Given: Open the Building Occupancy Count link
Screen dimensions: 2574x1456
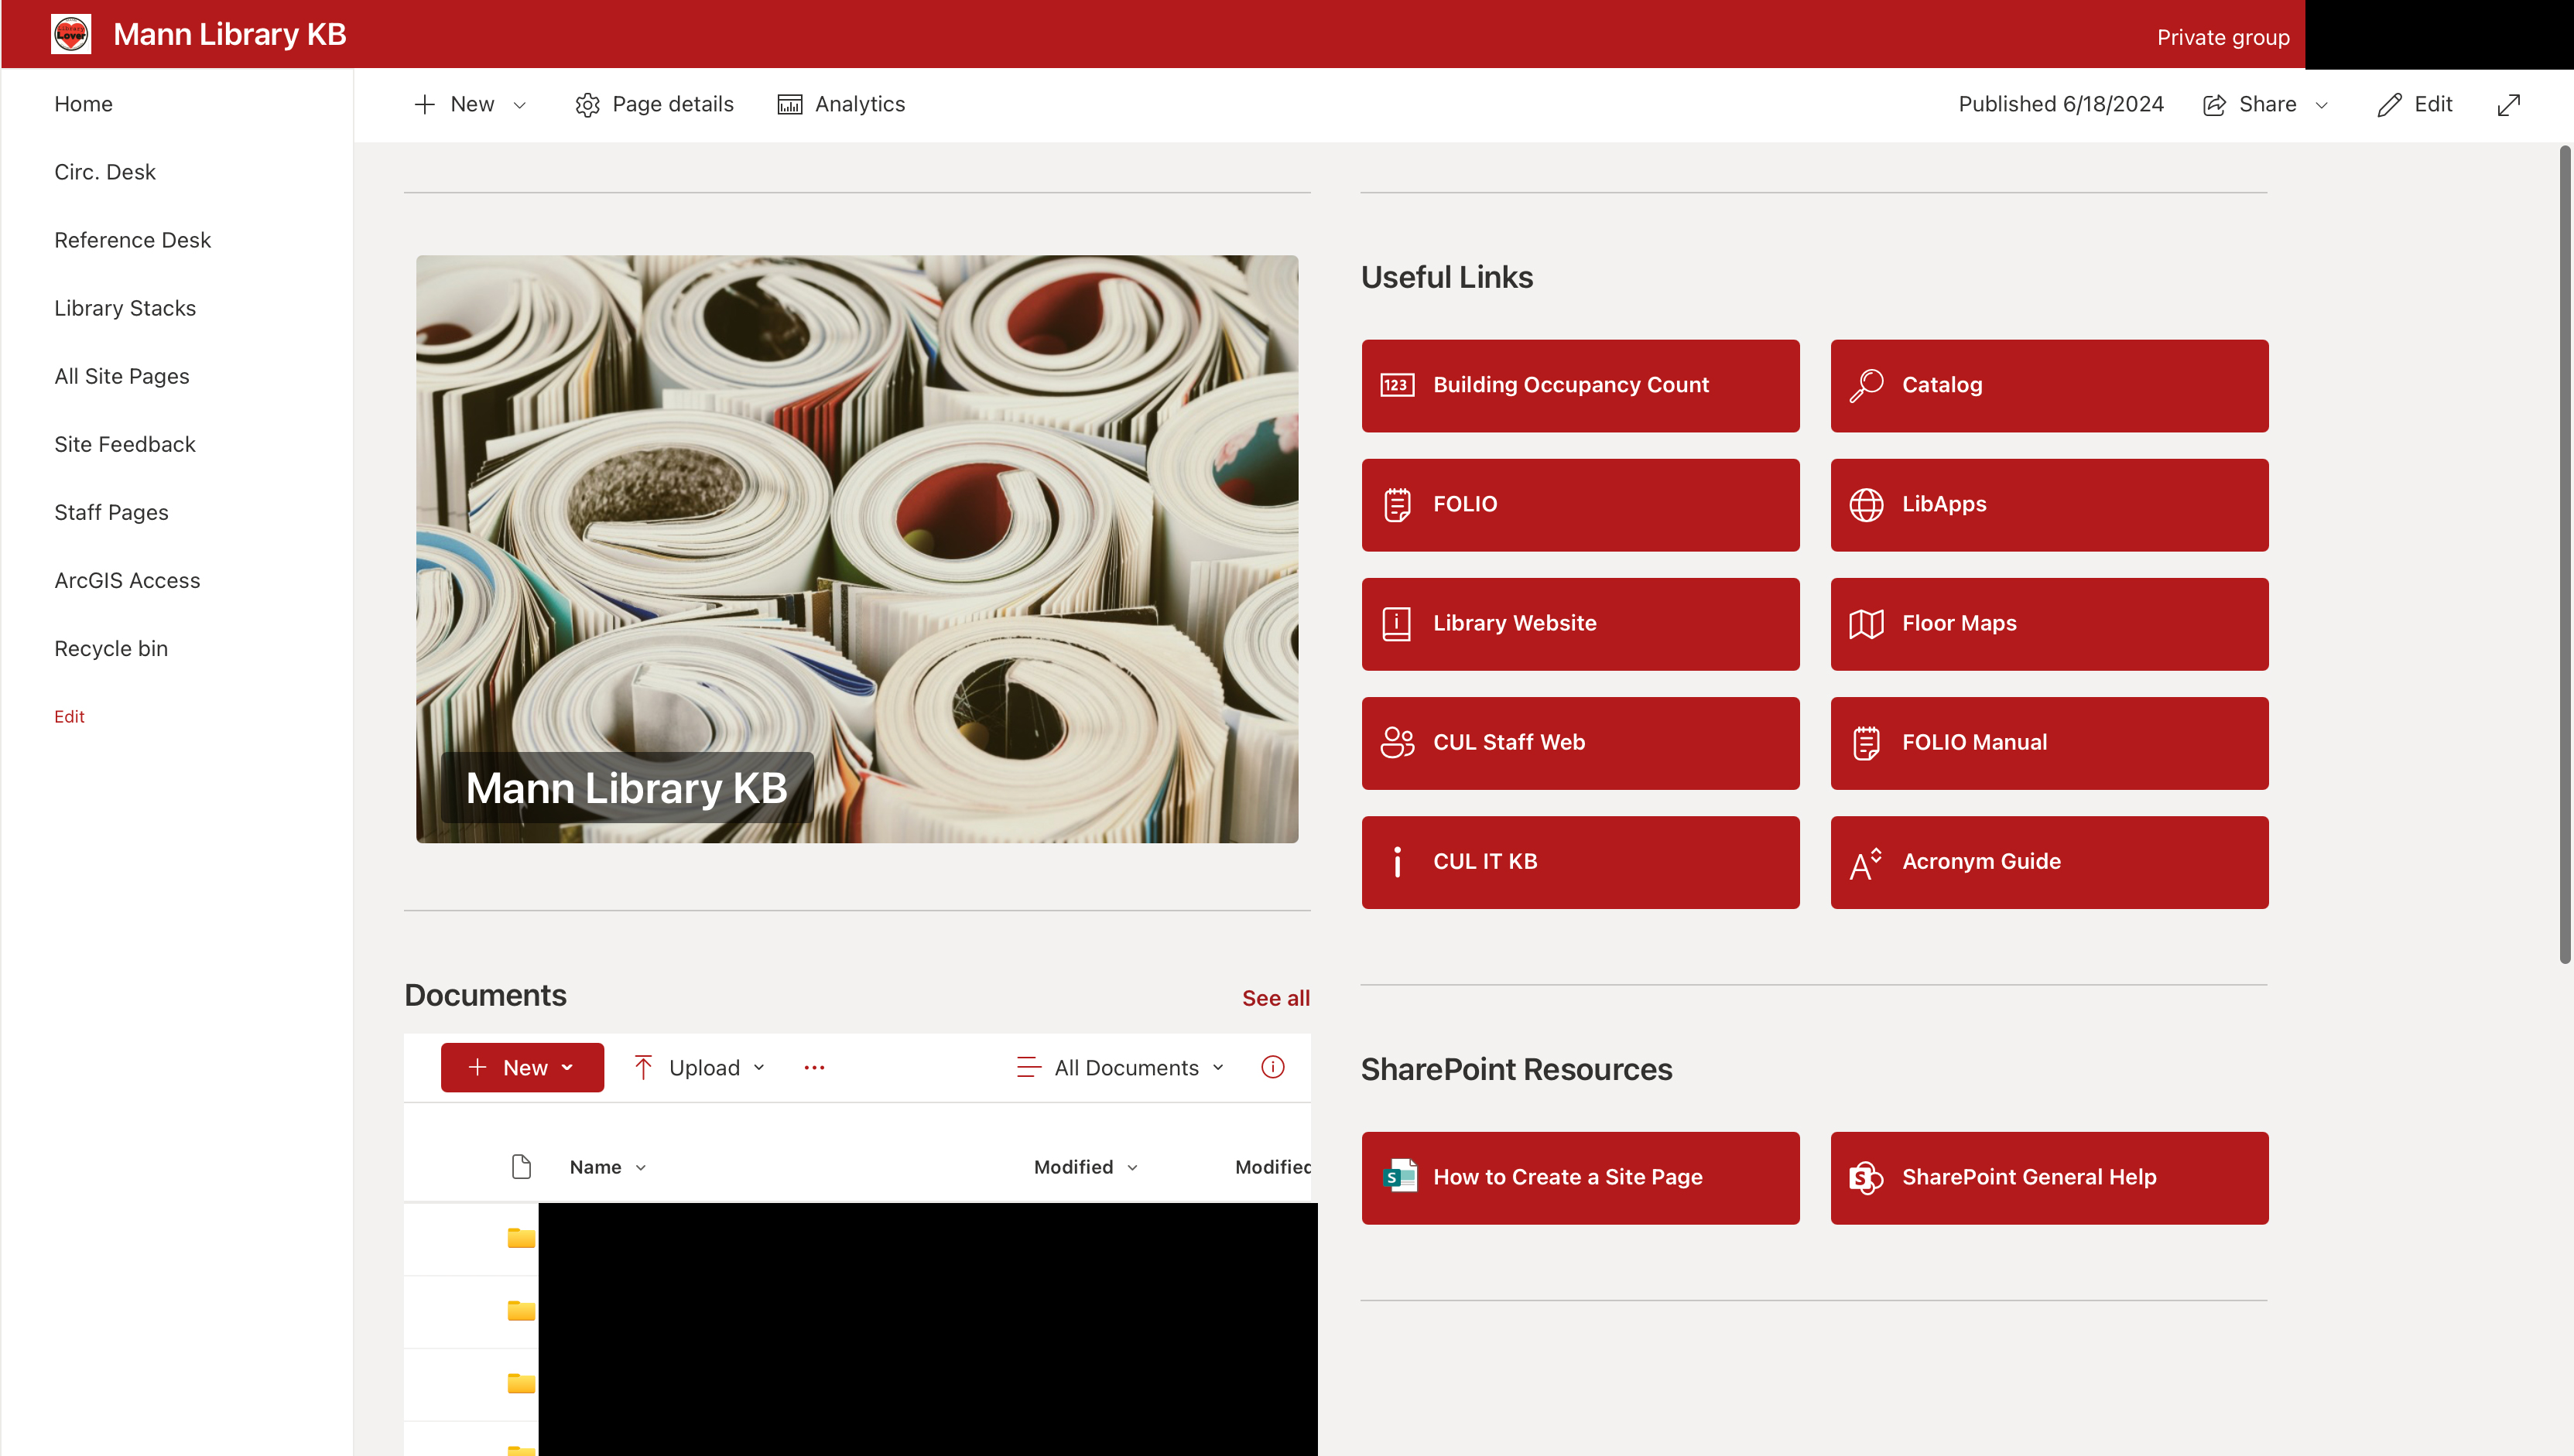Looking at the screenshot, I should (x=1570, y=385).
